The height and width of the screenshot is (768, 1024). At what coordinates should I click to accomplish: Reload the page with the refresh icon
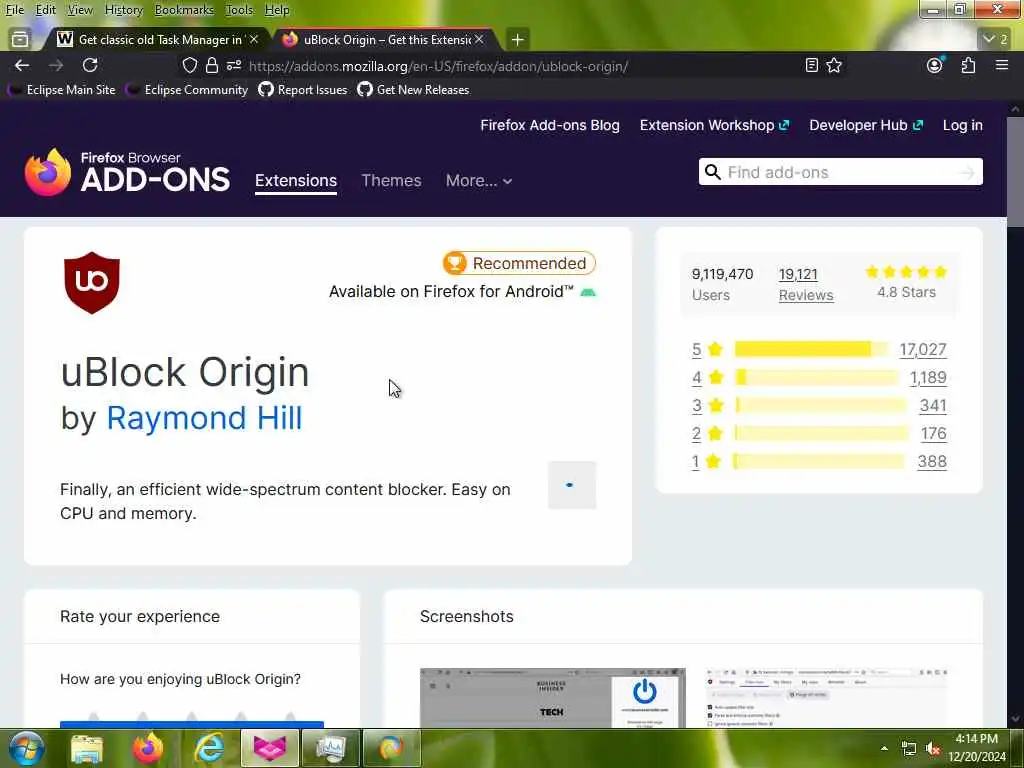tap(90, 65)
